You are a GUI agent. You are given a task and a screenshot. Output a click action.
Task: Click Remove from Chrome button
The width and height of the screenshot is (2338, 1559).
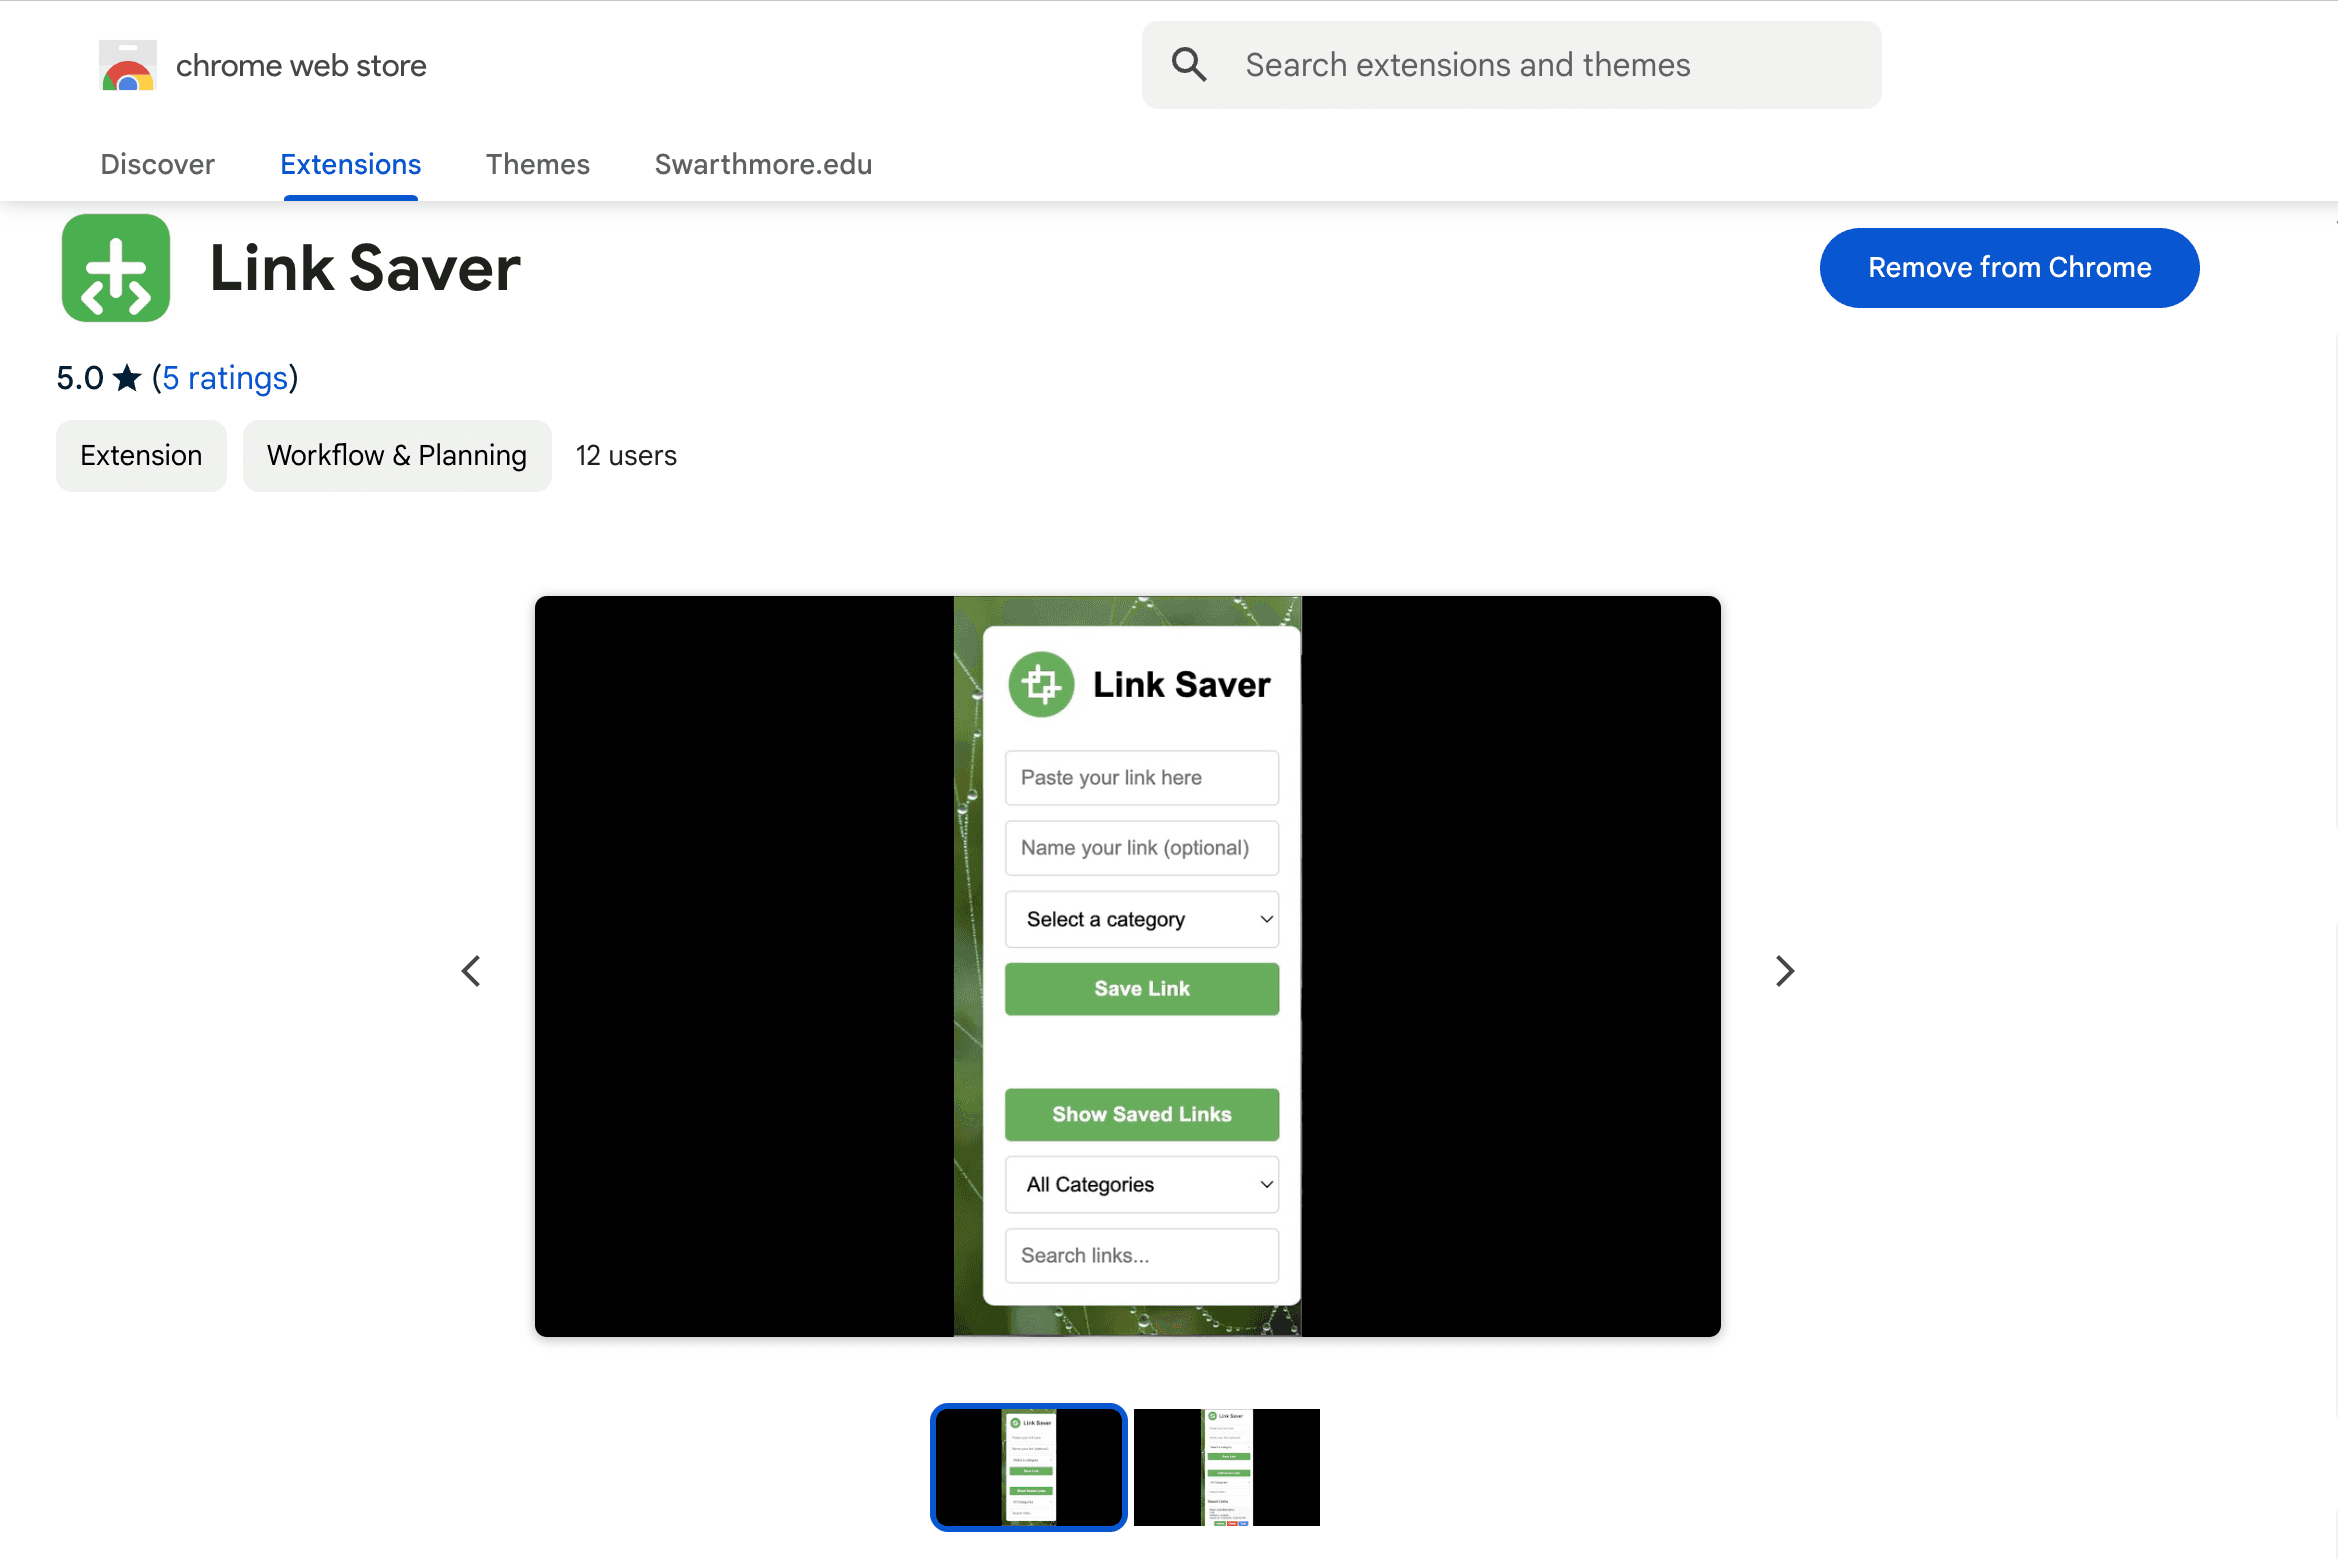[x=2009, y=267]
